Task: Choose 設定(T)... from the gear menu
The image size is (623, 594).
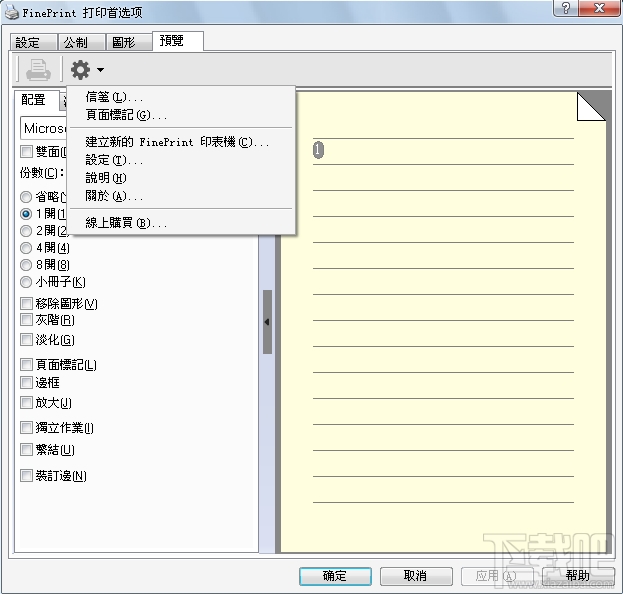Action: point(183,160)
